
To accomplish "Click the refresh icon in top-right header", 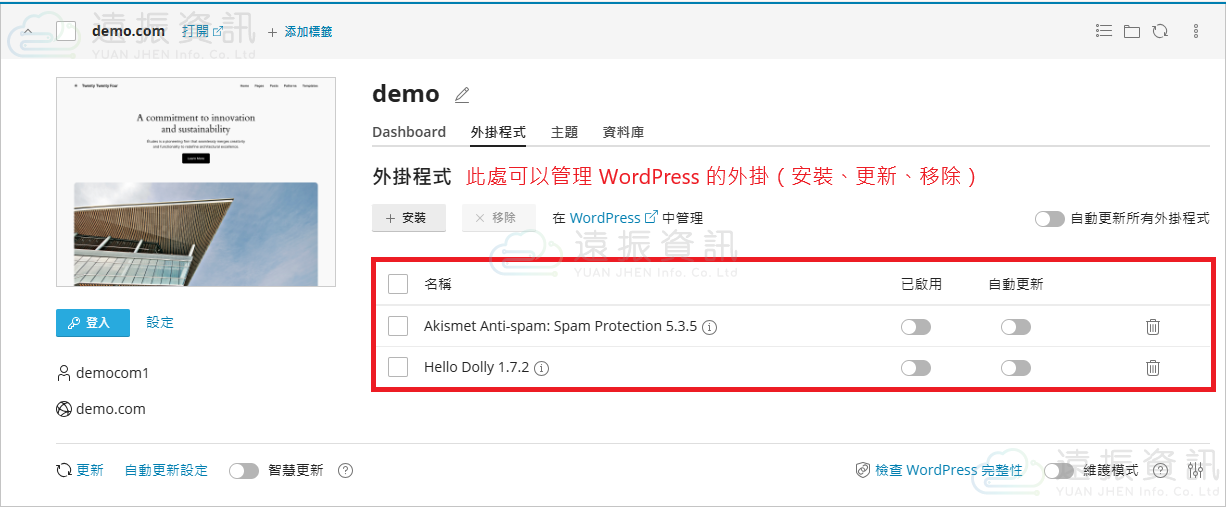I will [x=1159, y=31].
